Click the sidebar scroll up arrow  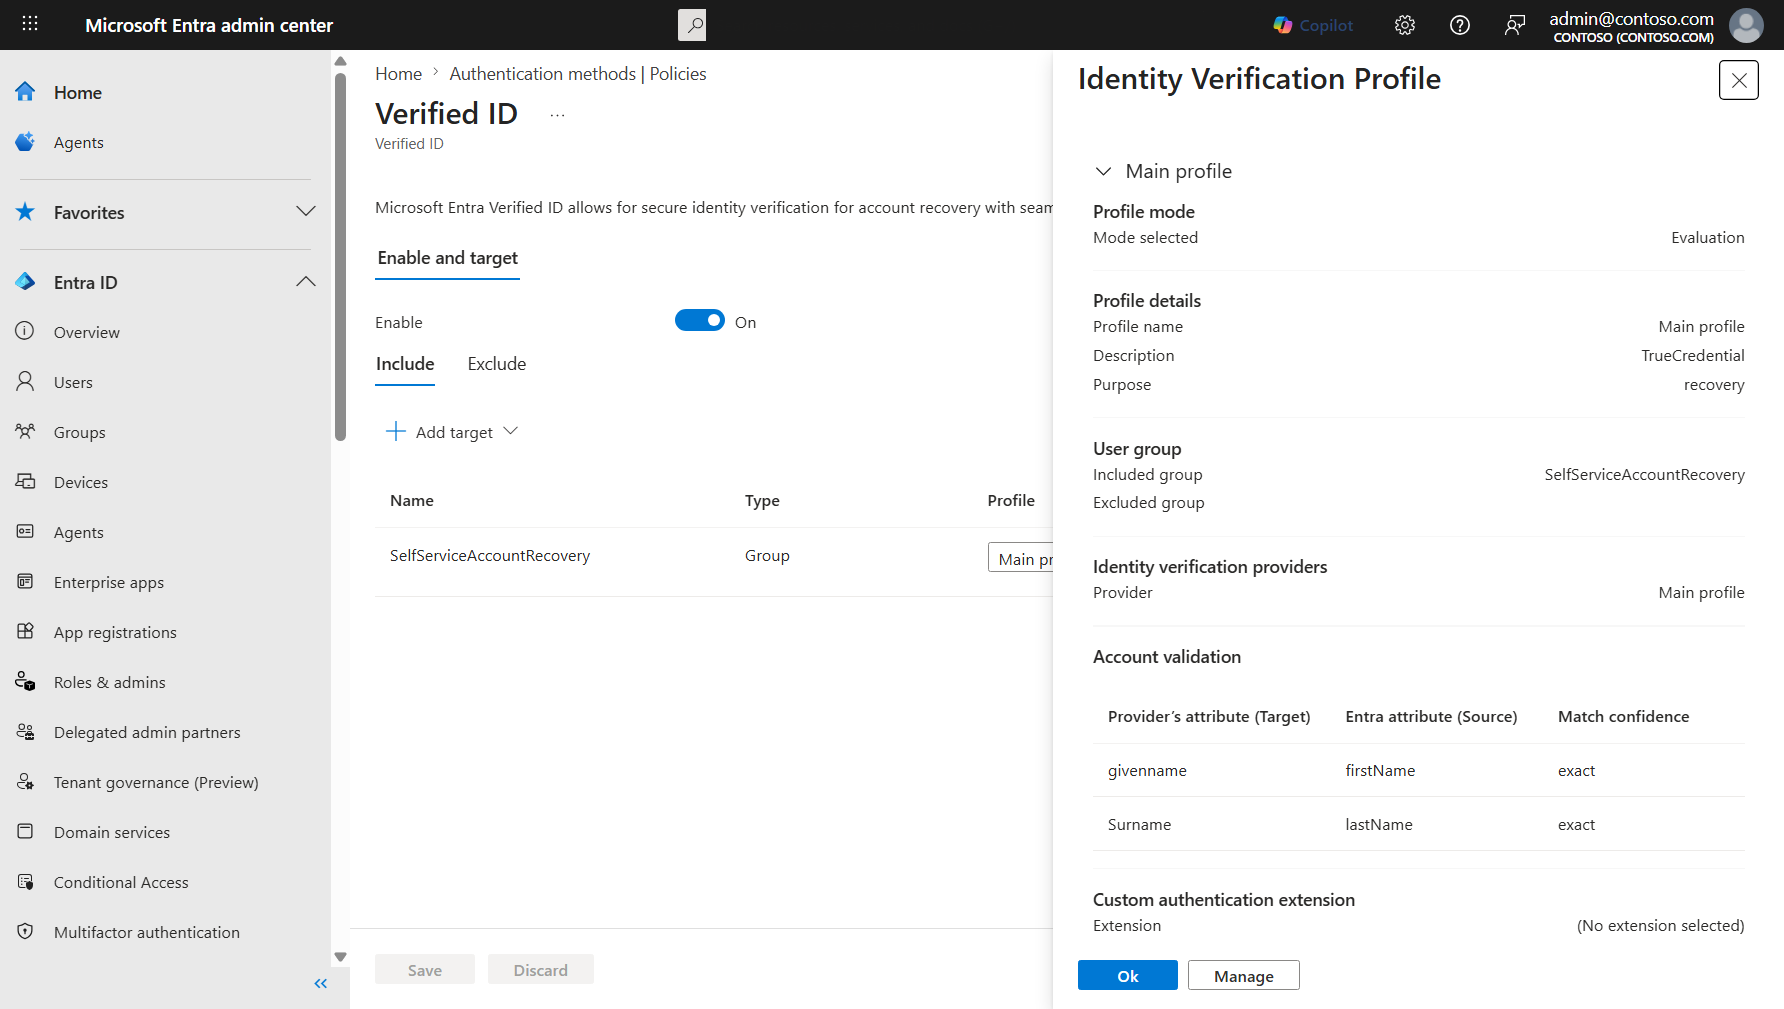coord(340,61)
